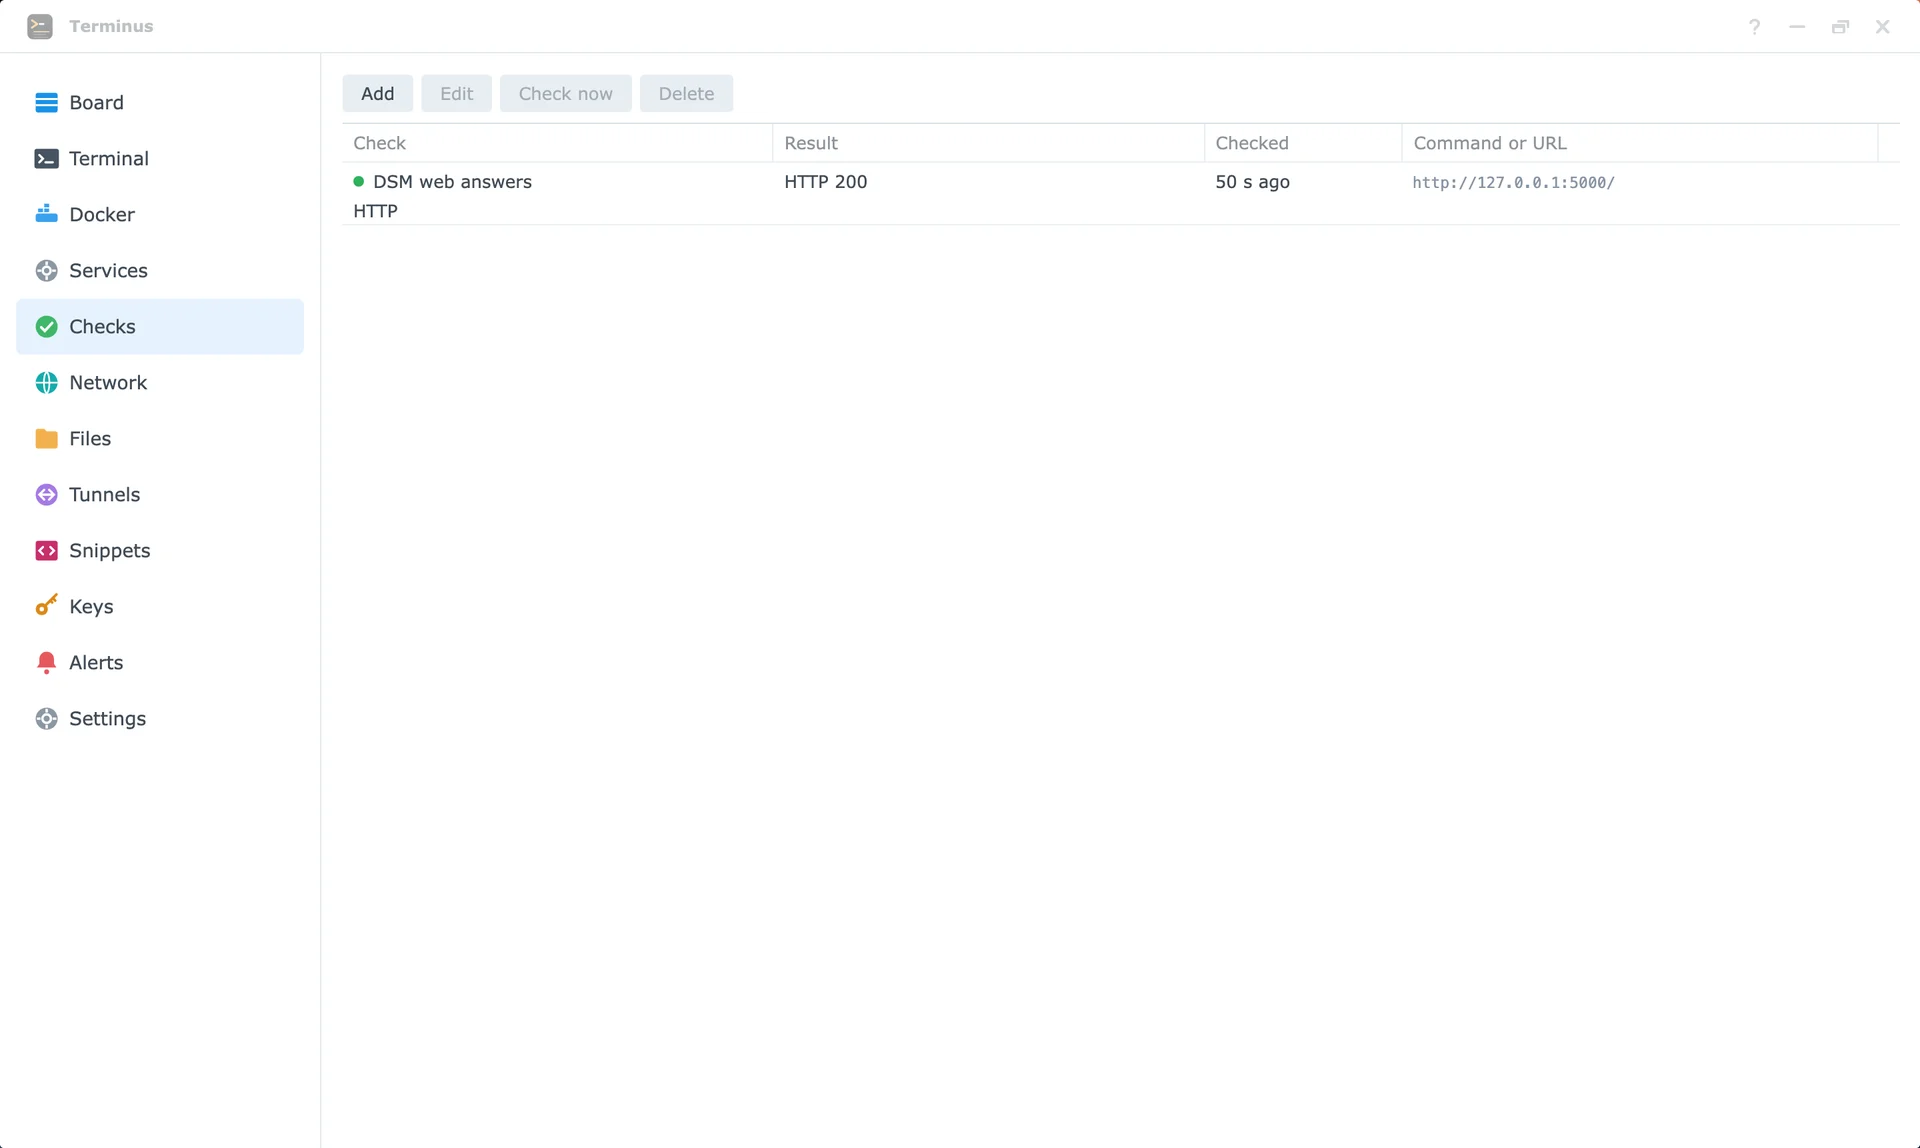Screen dimensions: 1920x1148
Task: Click the Snippets code icon
Action: click(46, 550)
